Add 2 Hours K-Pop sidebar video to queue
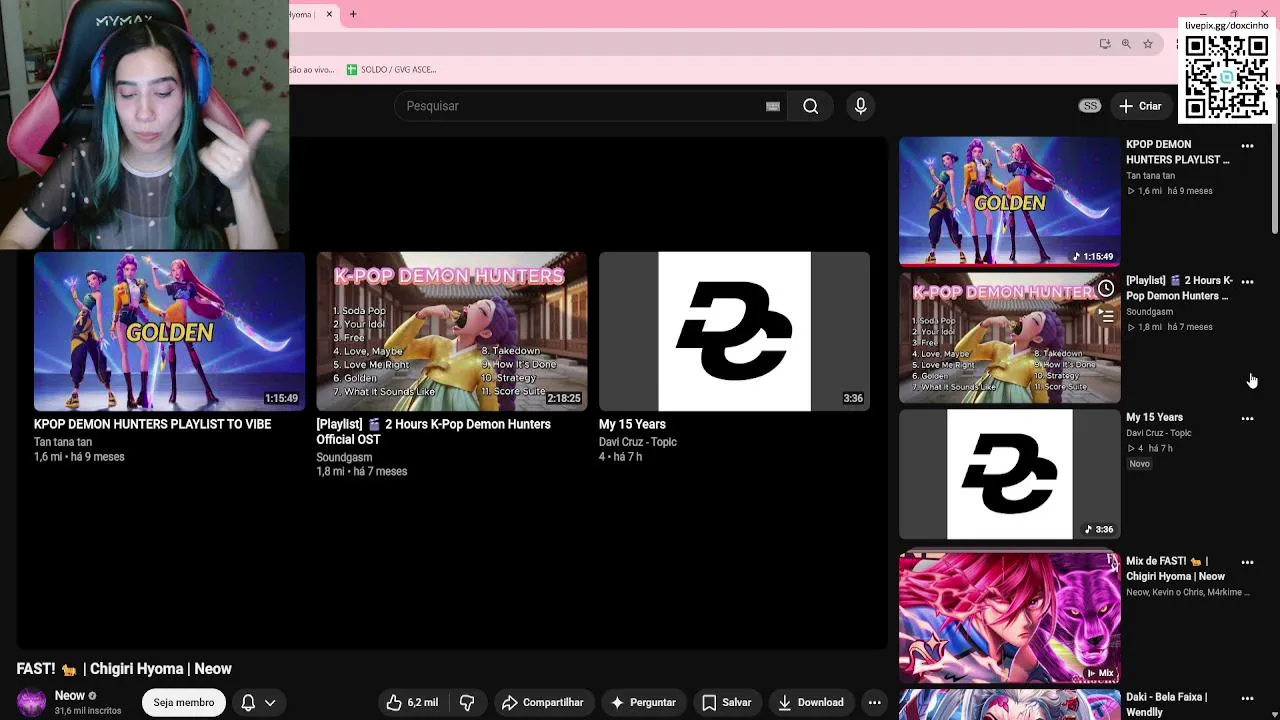The width and height of the screenshot is (1280, 720). pos(1105,315)
